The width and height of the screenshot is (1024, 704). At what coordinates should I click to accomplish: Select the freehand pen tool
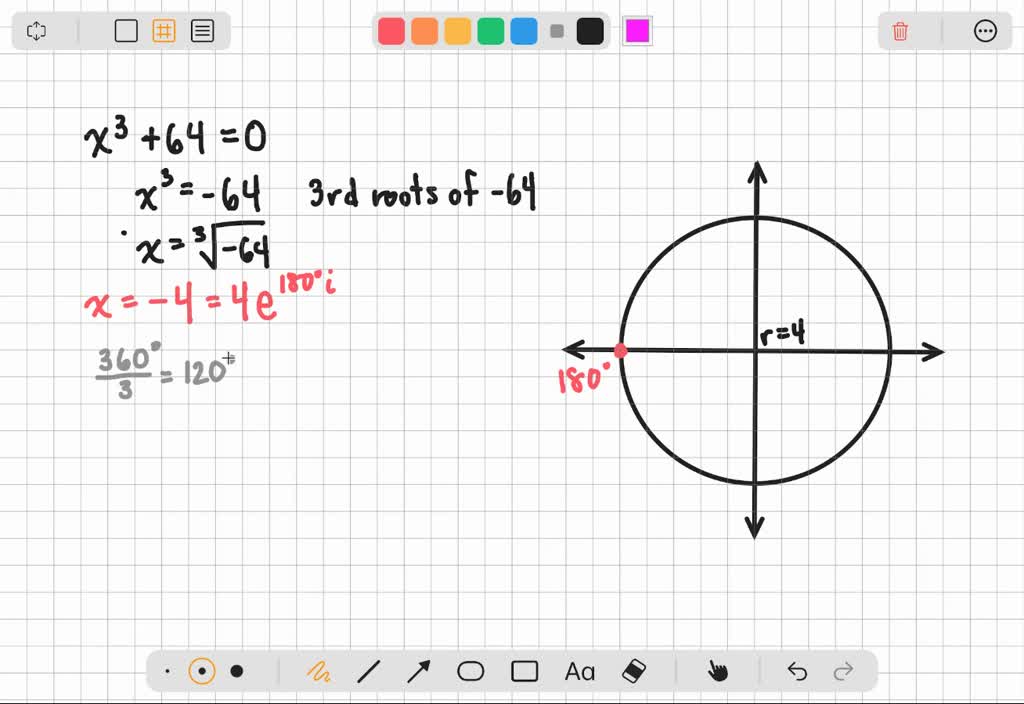click(320, 670)
